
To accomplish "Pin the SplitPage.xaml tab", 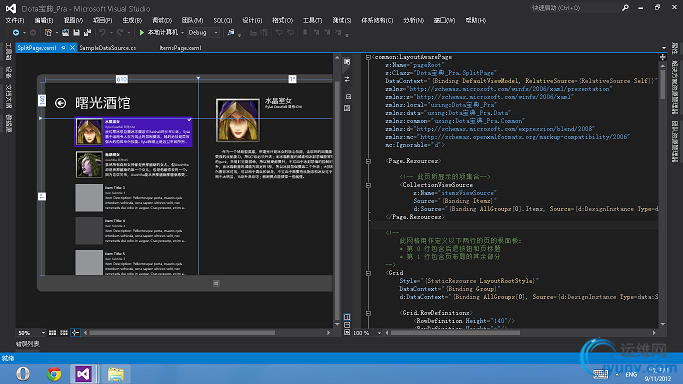I will pyautogui.click(x=63, y=48).
